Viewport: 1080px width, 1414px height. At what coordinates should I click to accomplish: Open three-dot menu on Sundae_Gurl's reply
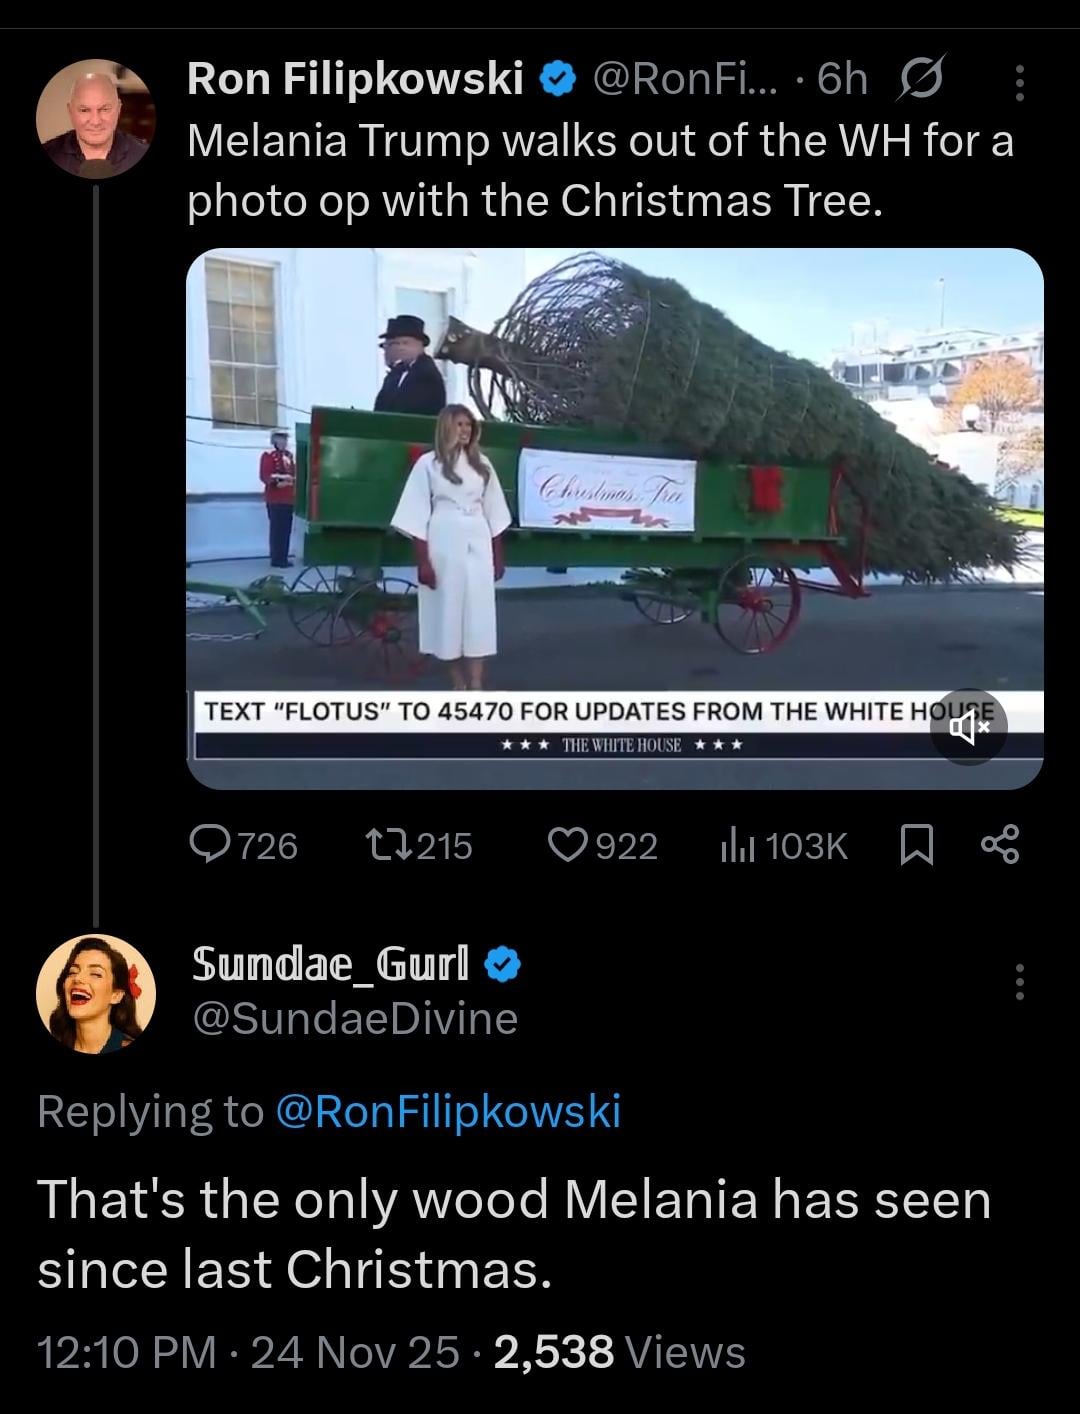point(1019,981)
